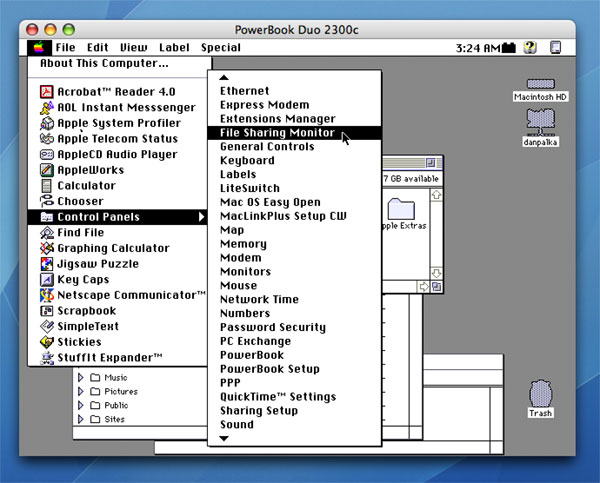This screenshot has width=600, height=483.
Task: Open the Special menu
Action: click(x=220, y=47)
